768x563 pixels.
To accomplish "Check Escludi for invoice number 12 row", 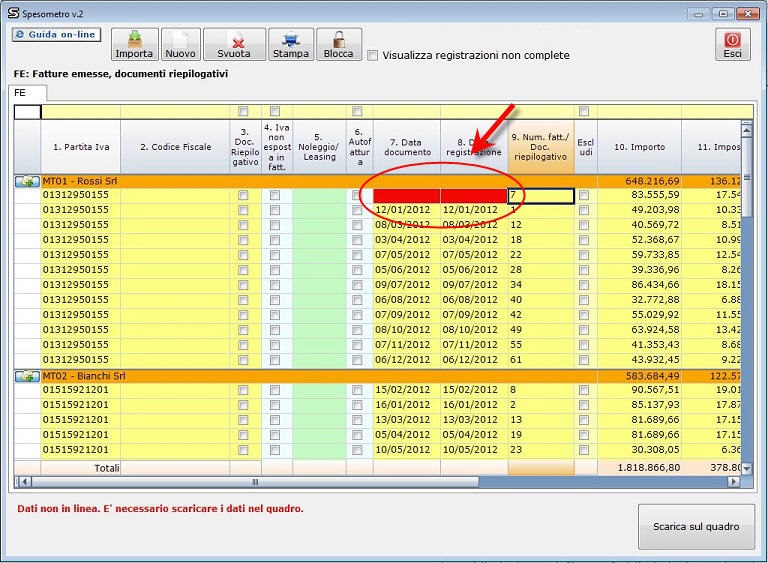I will click(584, 225).
